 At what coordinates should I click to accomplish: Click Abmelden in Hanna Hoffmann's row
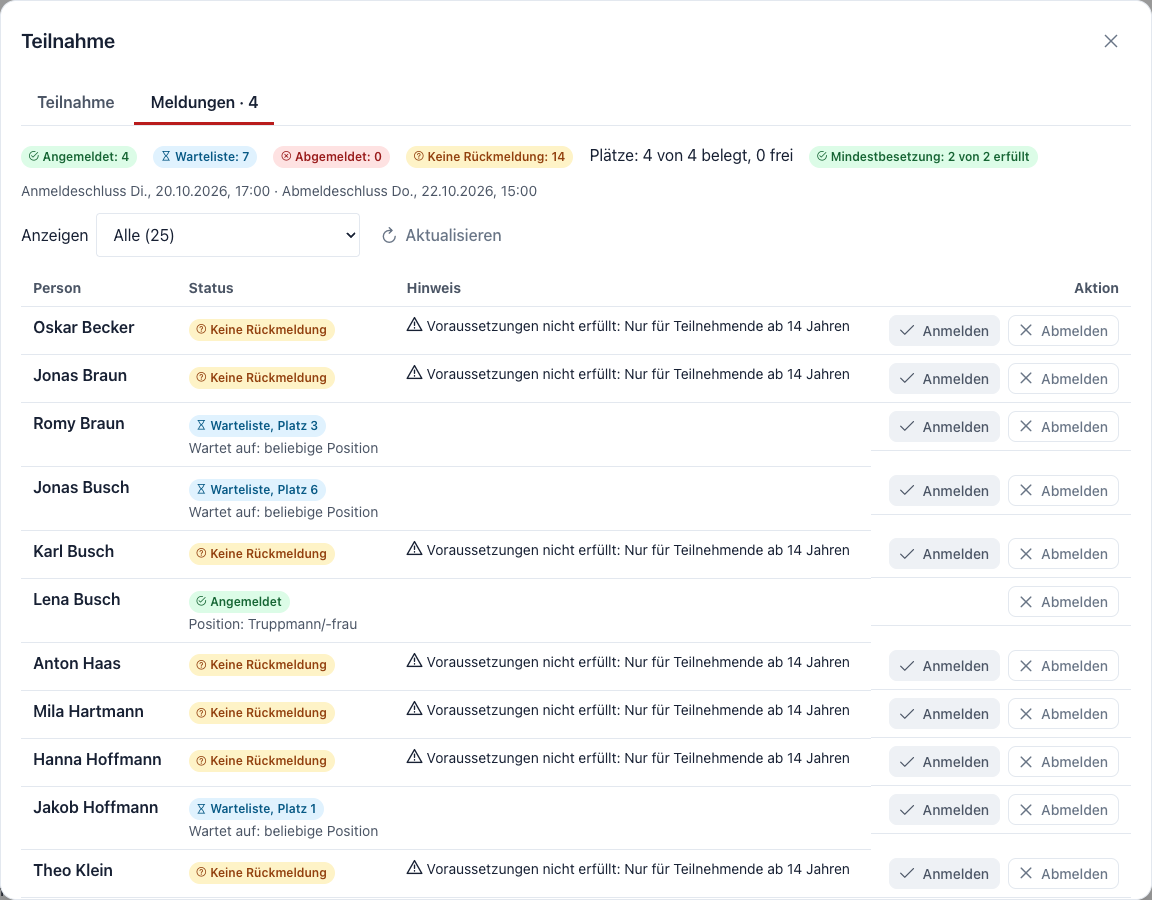tap(1063, 762)
